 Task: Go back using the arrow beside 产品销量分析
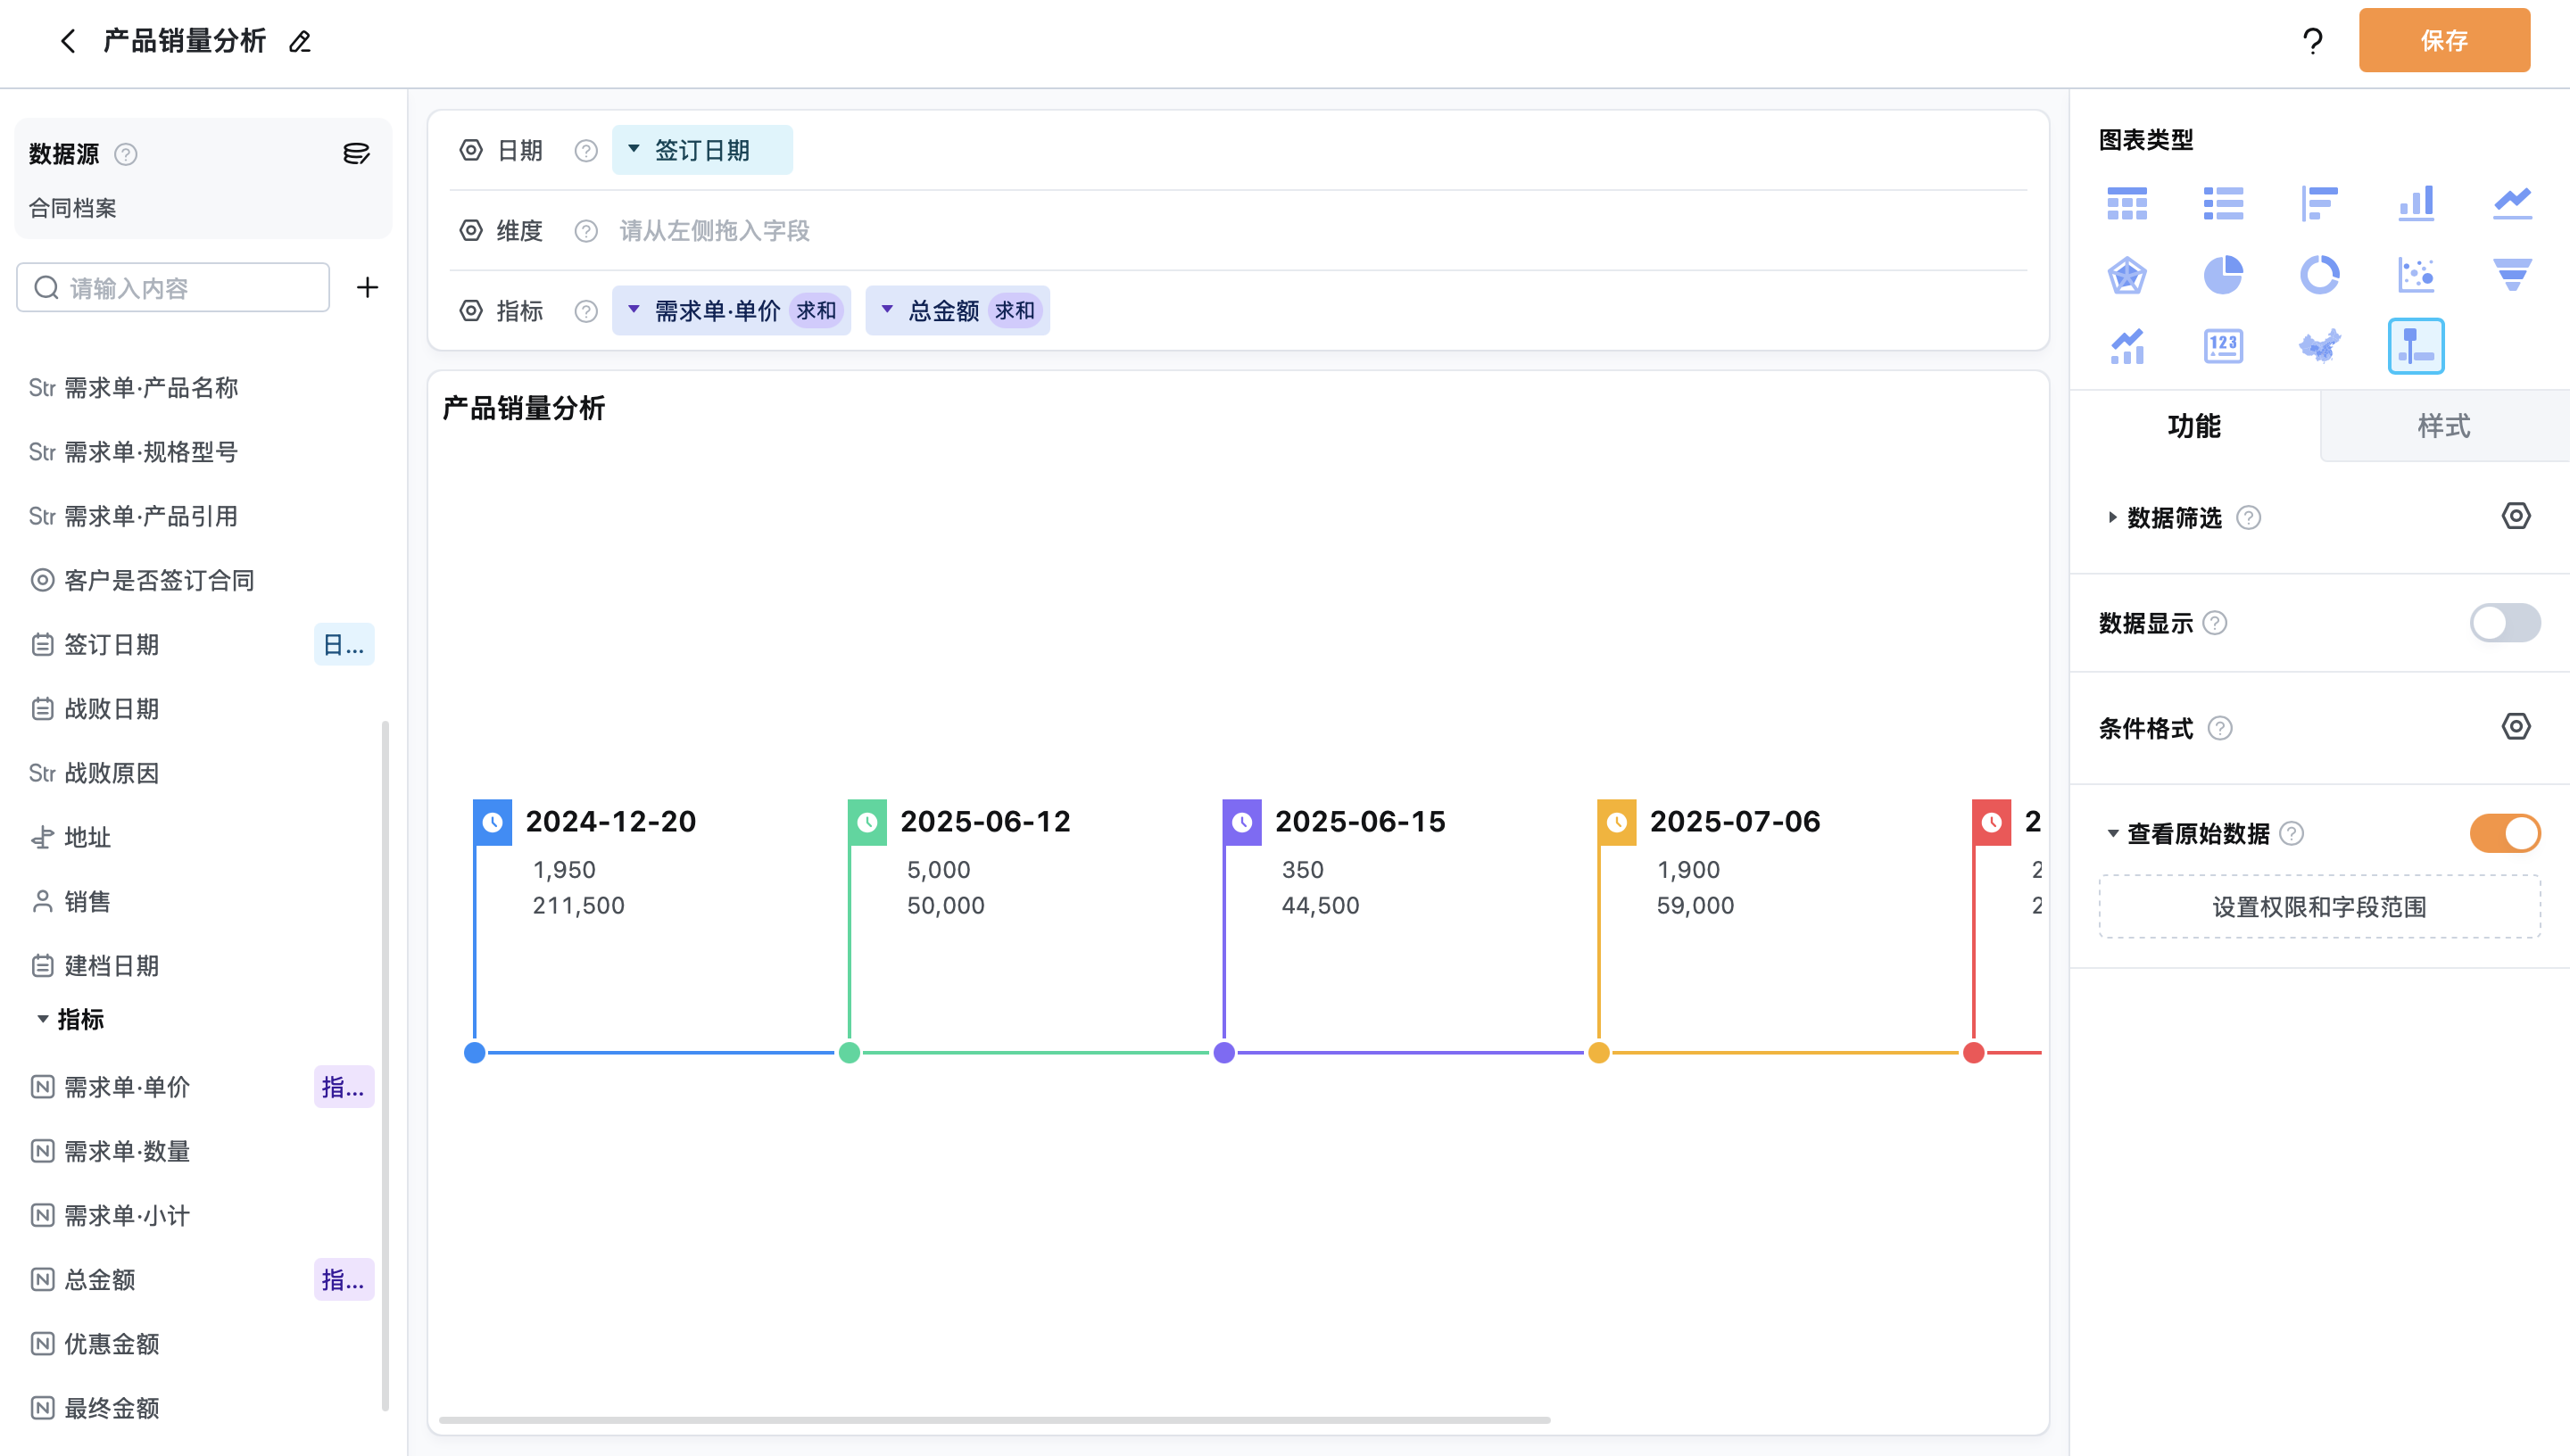pos(68,41)
